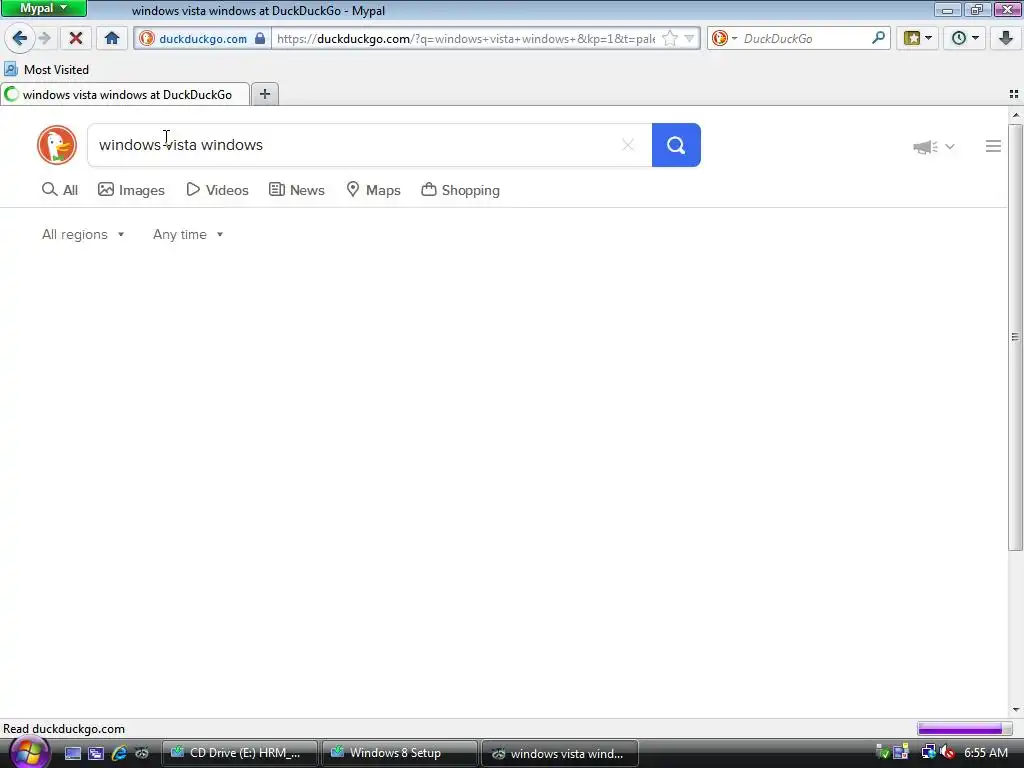Image resolution: width=1024 pixels, height=768 pixels.
Task: Switch to CD Drive (E:) HRM taskbar window
Action: pos(240,753)
